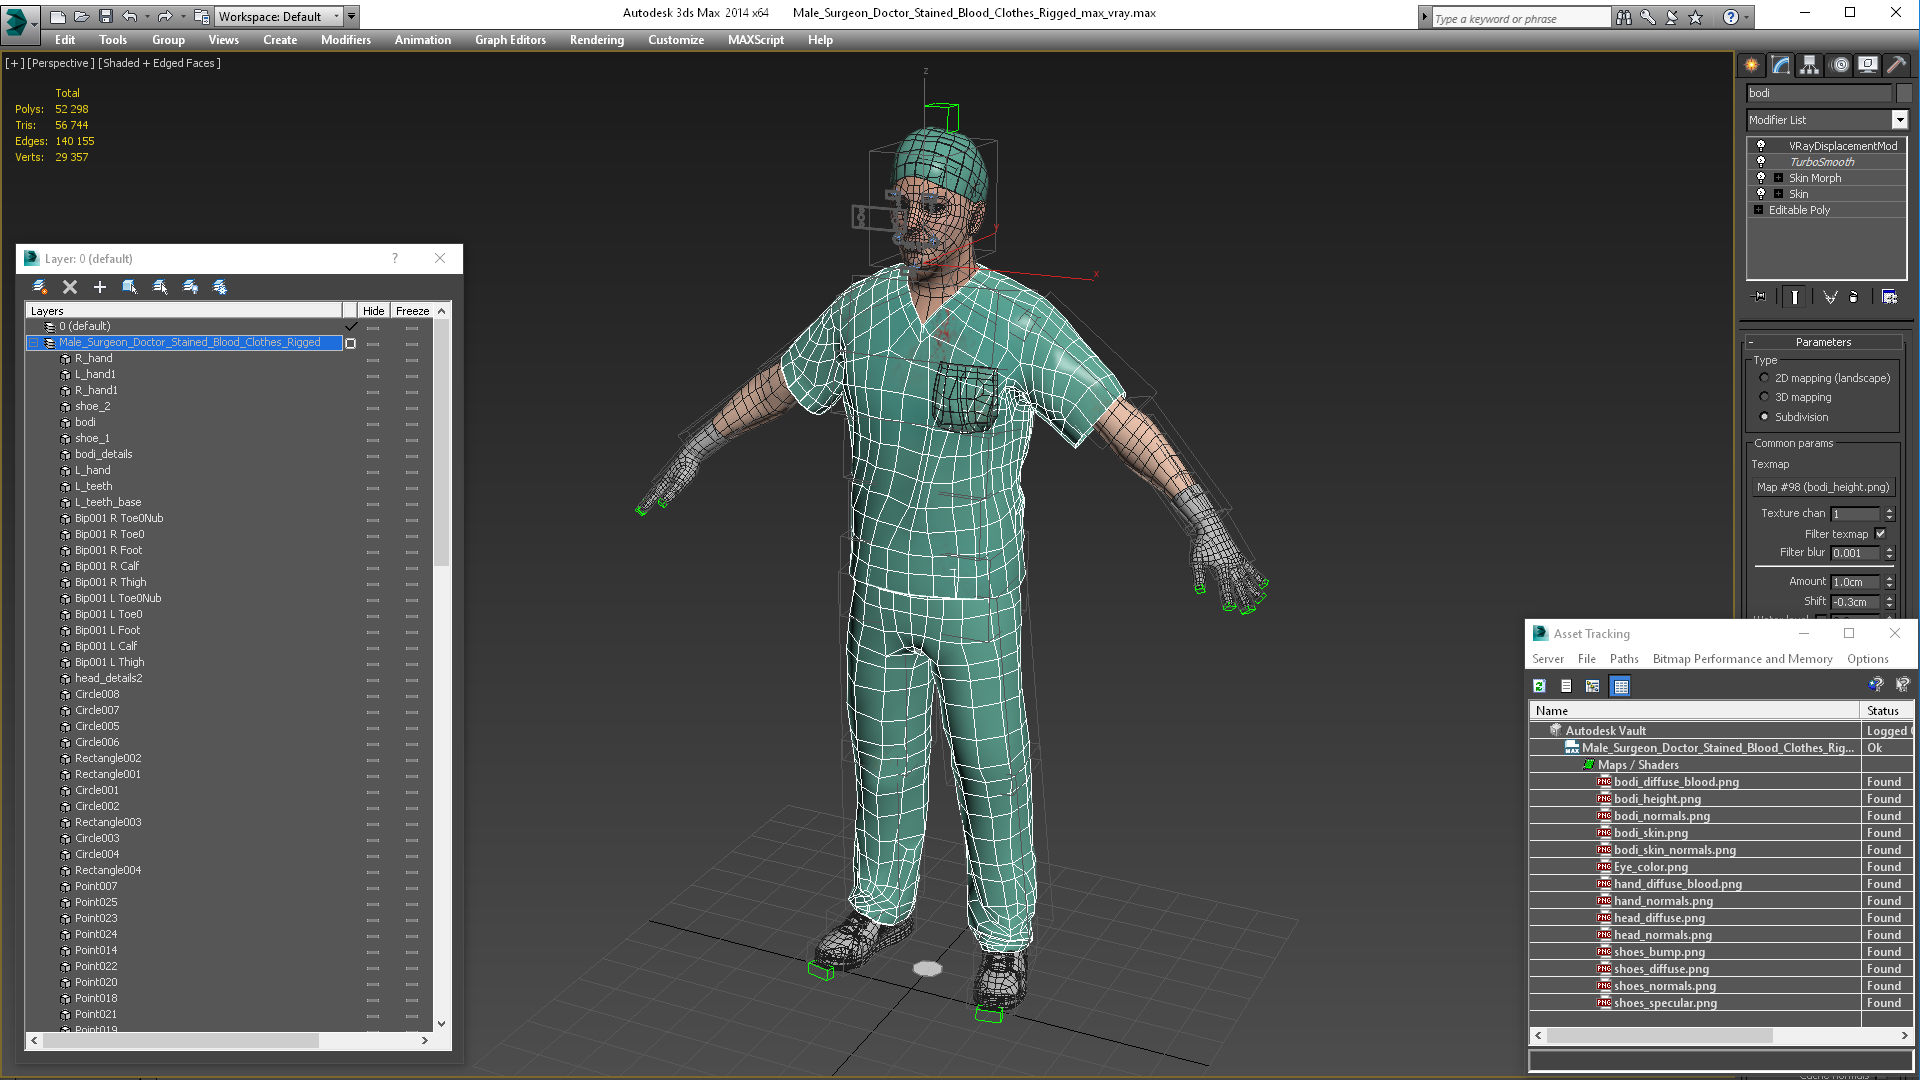
Task: Click the star Favorites icon
Action: pos(1696,17)
